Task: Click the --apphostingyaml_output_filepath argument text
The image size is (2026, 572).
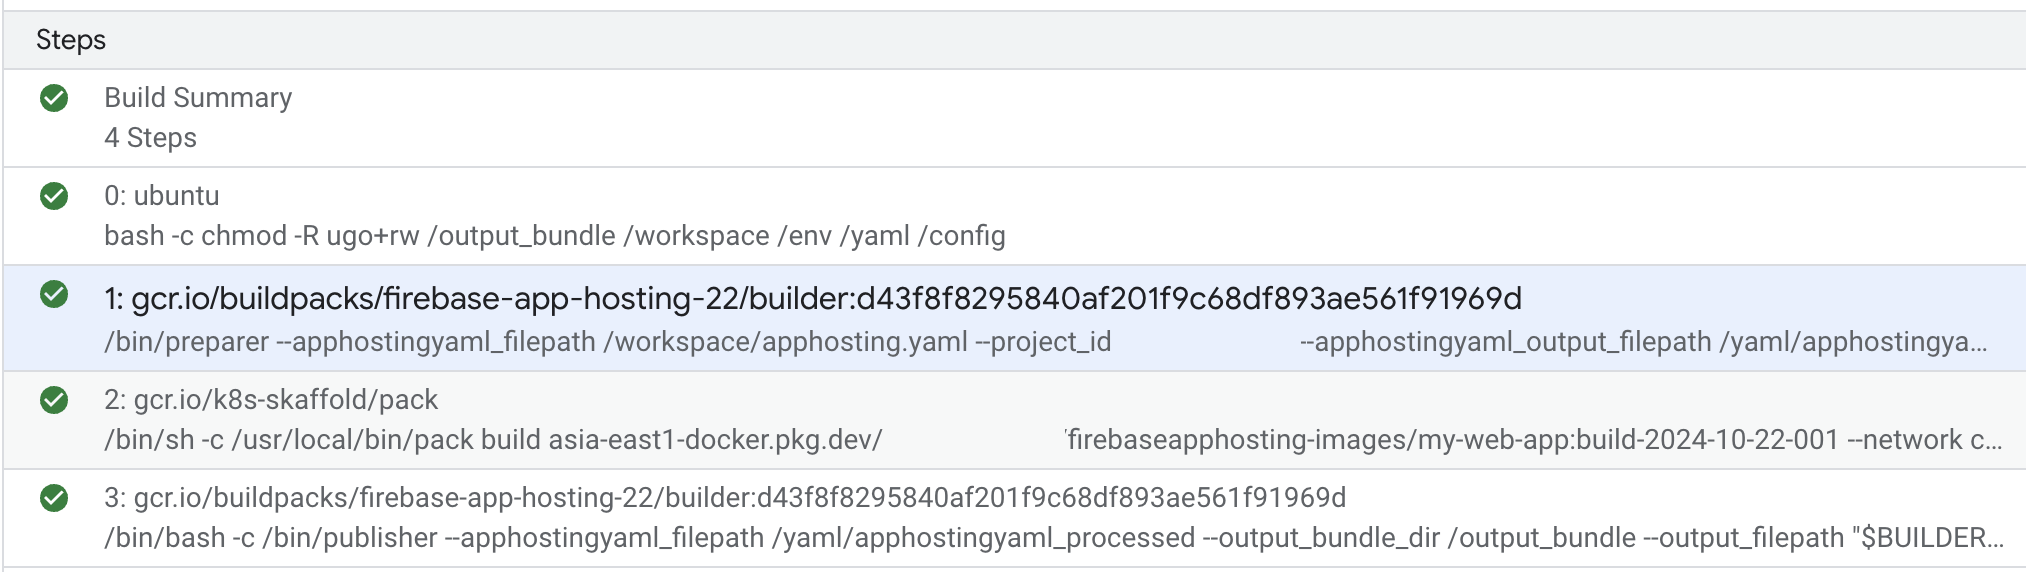Action: tap(1505, 342)
